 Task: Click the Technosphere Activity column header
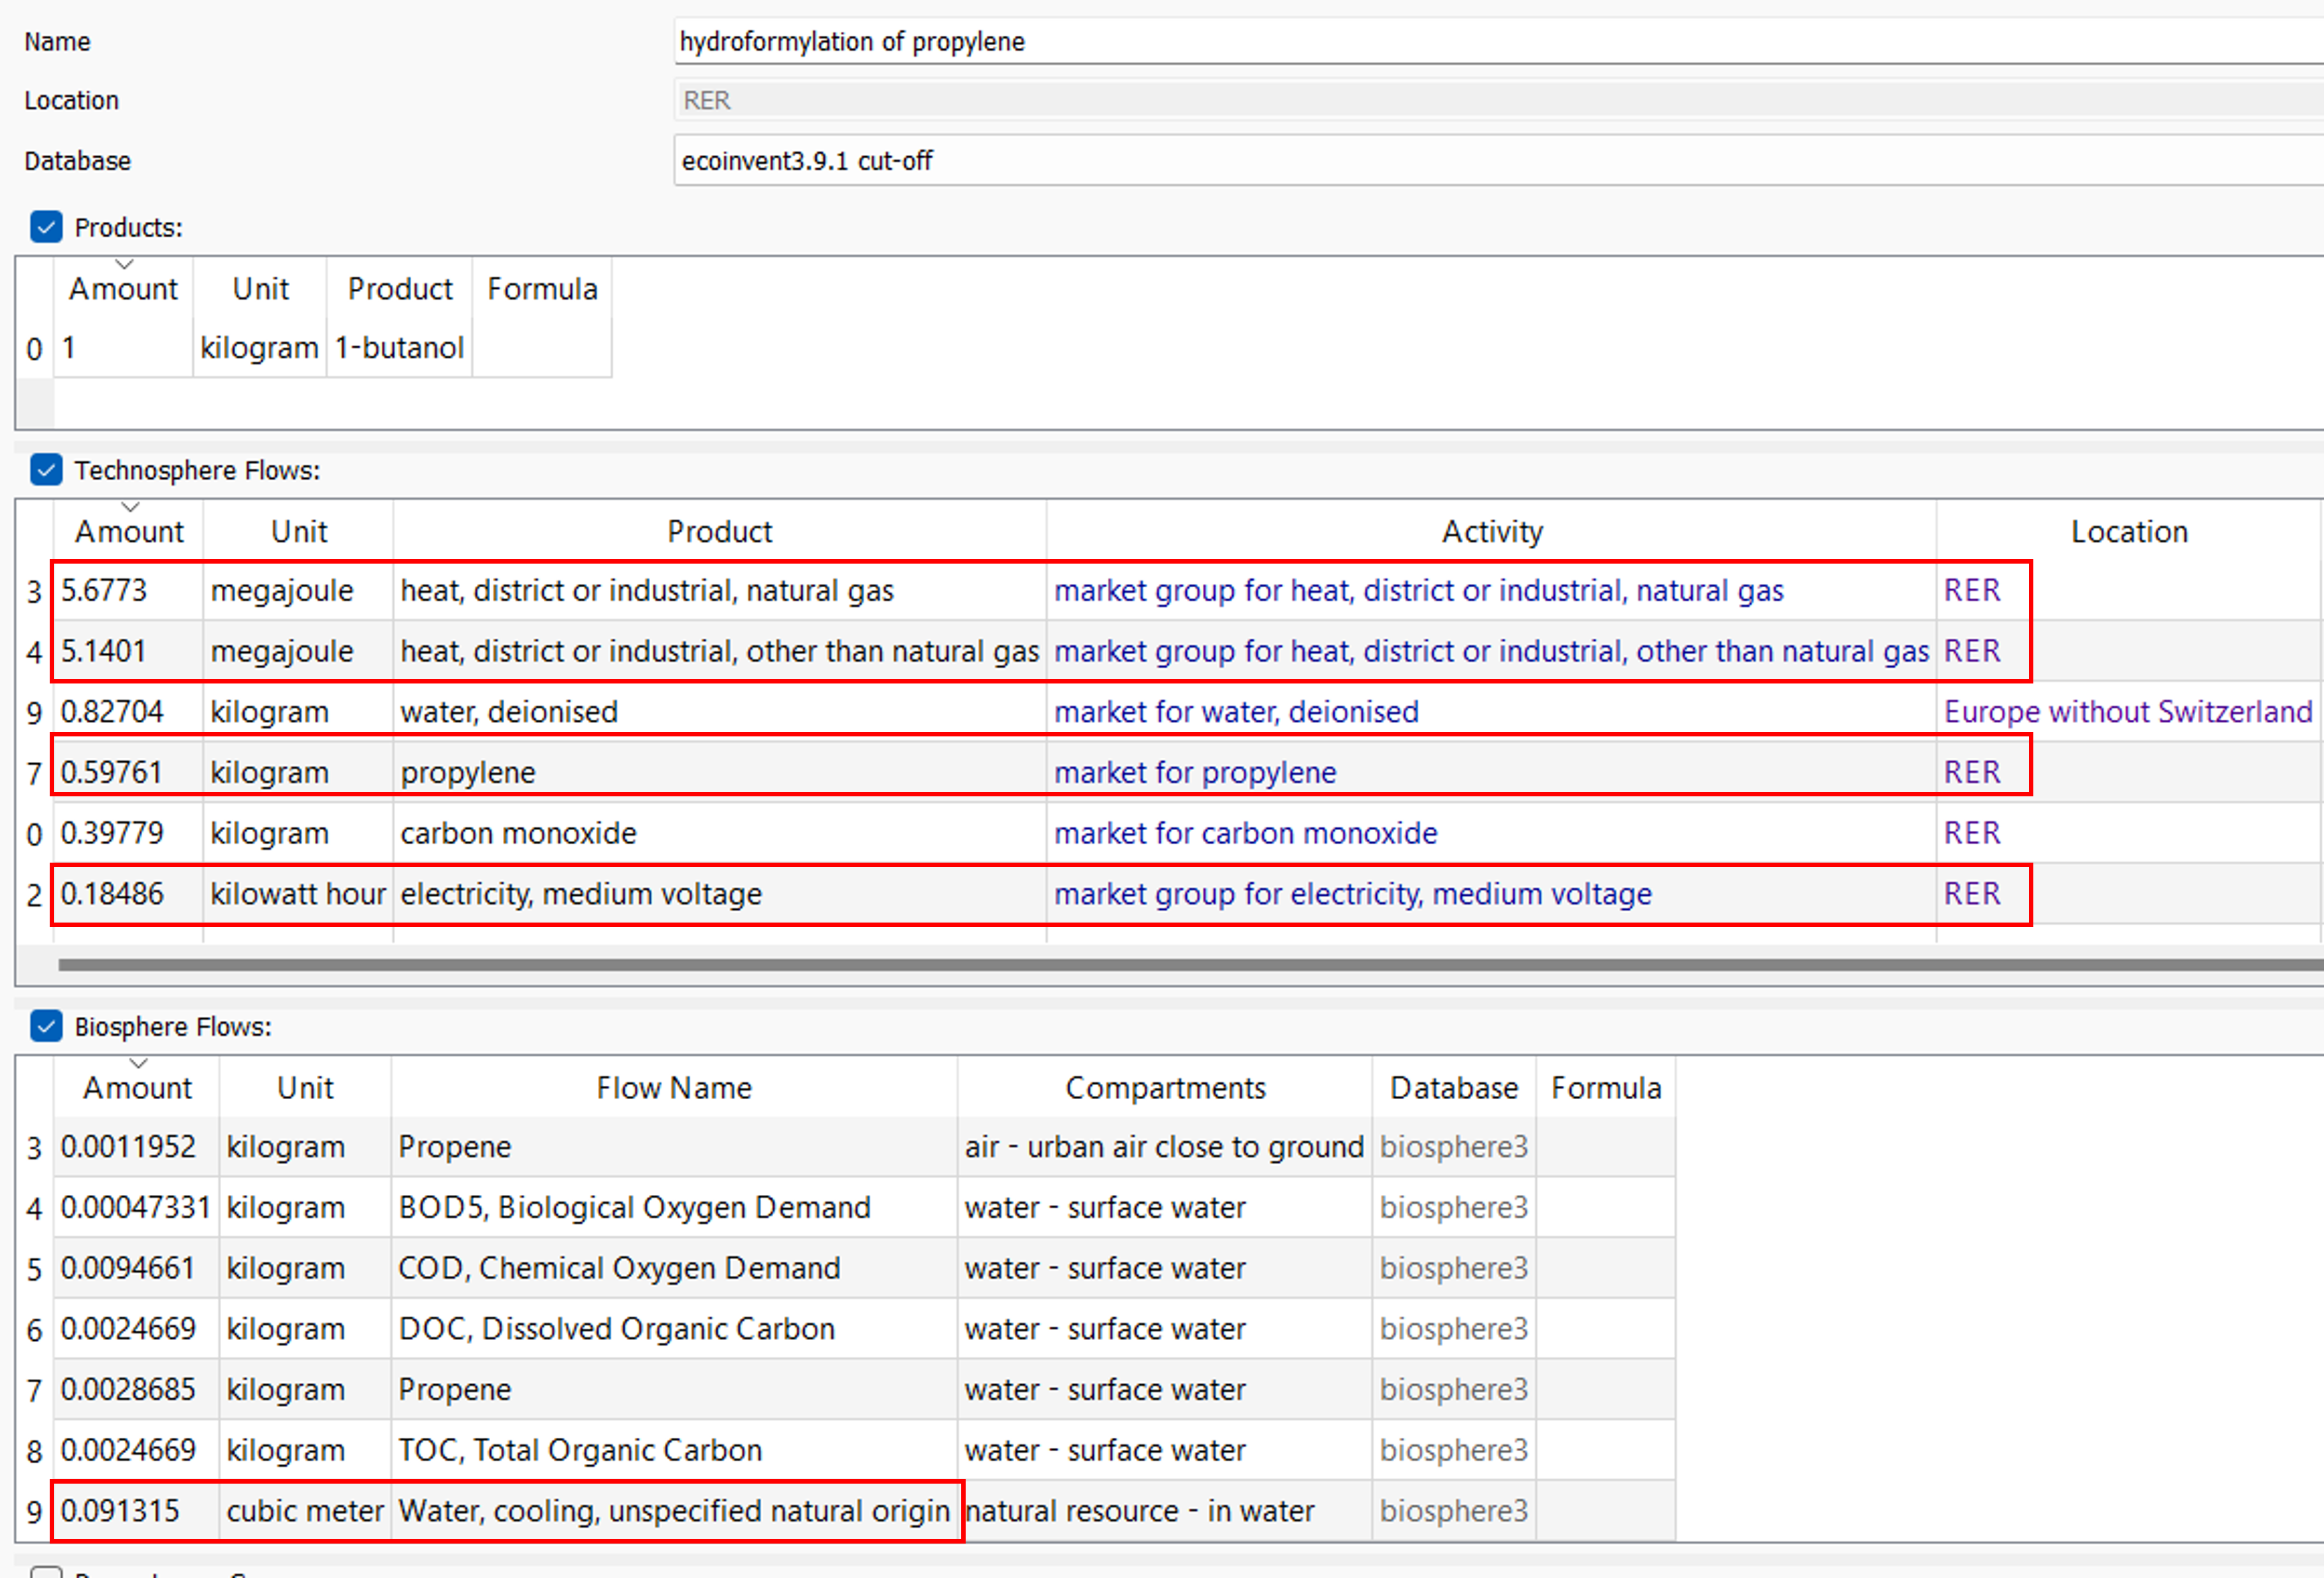click(x=1491, y=531)
